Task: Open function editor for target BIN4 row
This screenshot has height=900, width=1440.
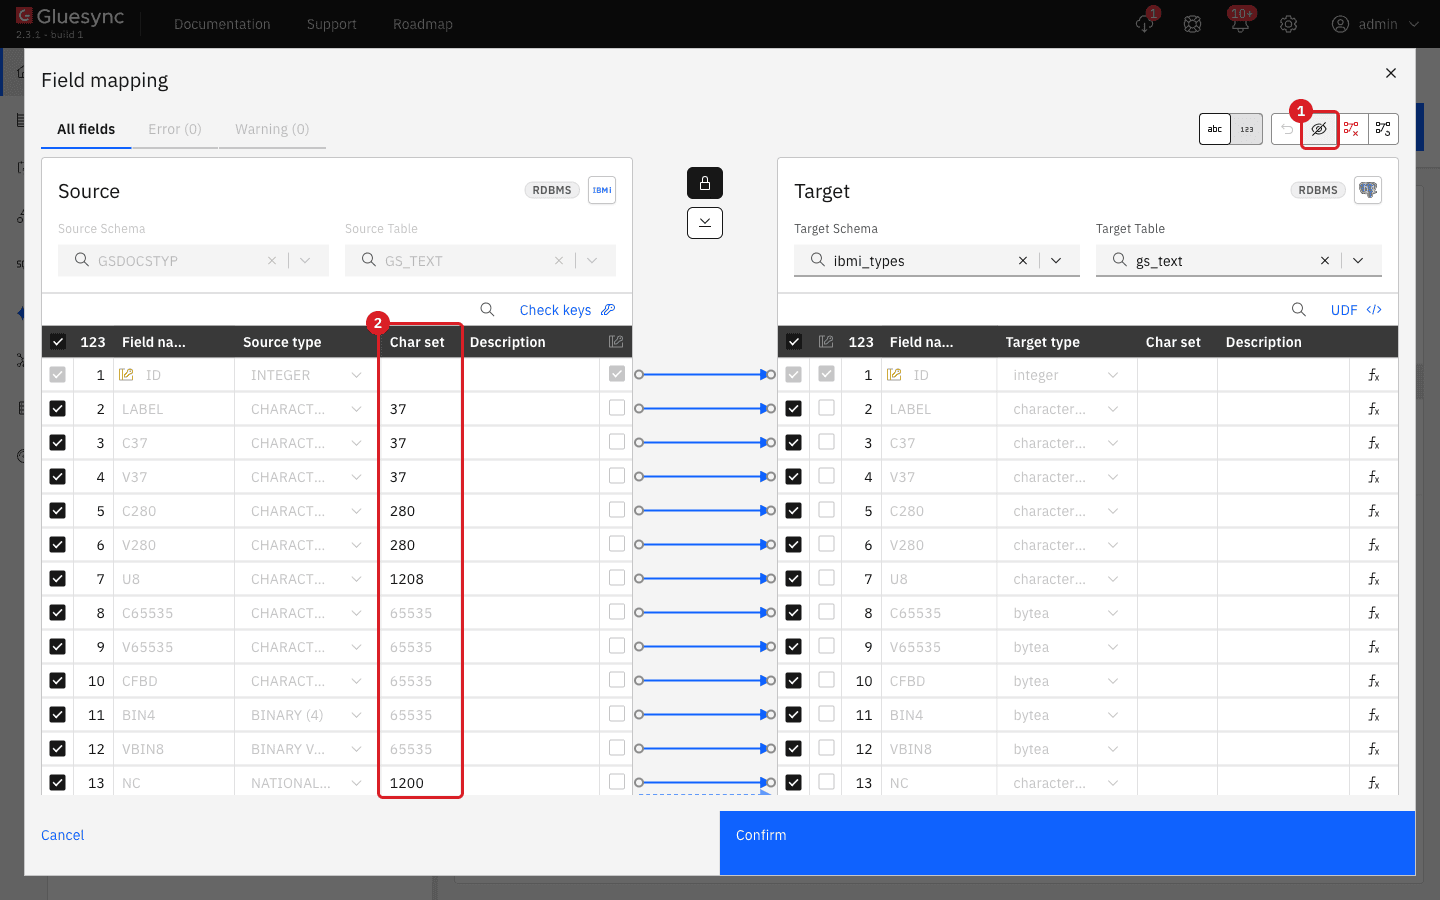Action: pyautogui.click(x=1374, y=715)
